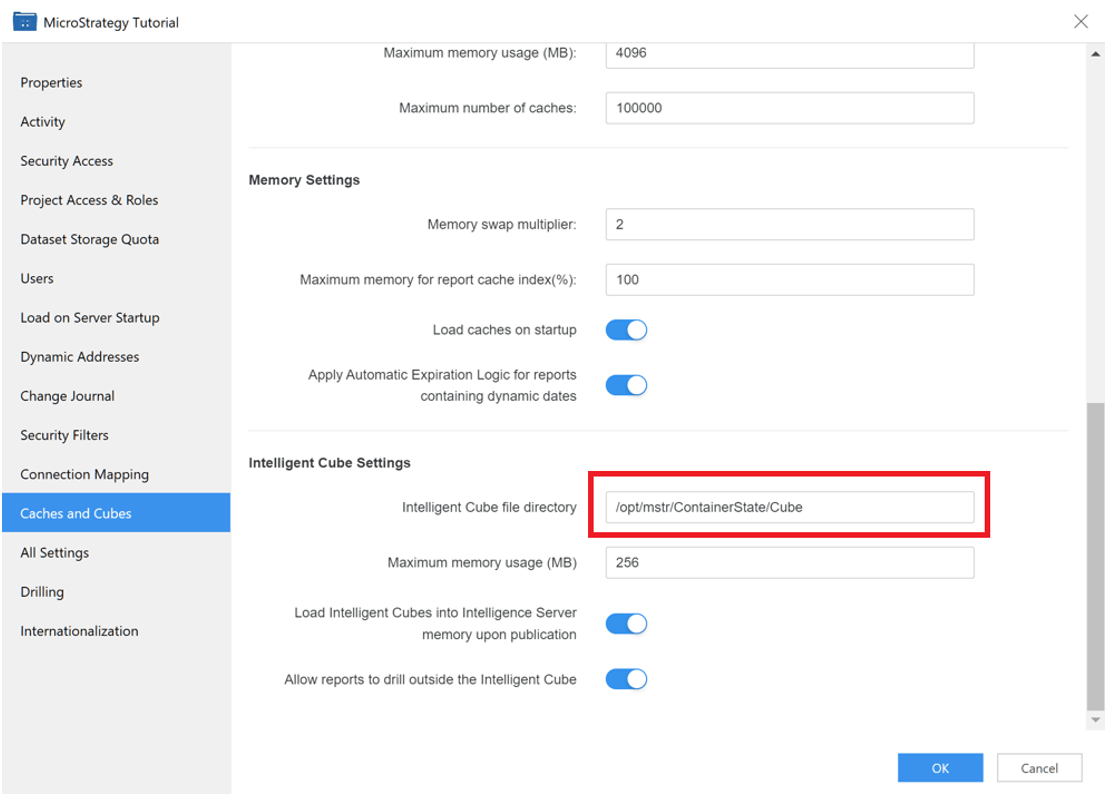Screen dimensions: 1106x794
Task: Edit Maximum number of caches field
Action: point(790,108)
